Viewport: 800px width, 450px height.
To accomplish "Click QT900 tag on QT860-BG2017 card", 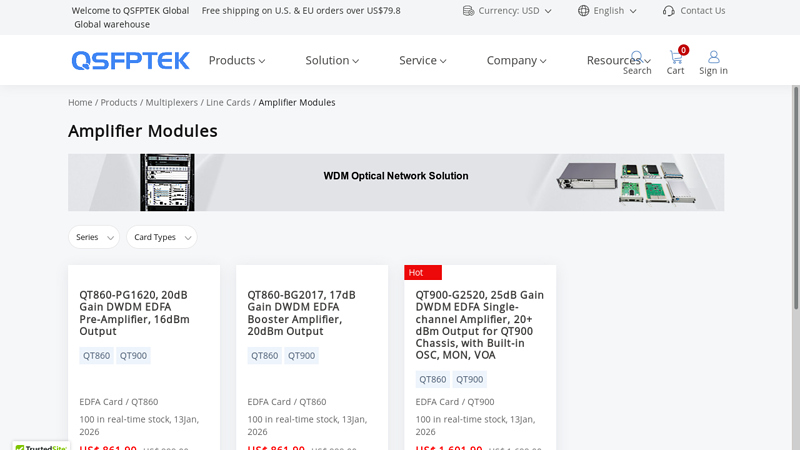I will (x=301, y=356).
